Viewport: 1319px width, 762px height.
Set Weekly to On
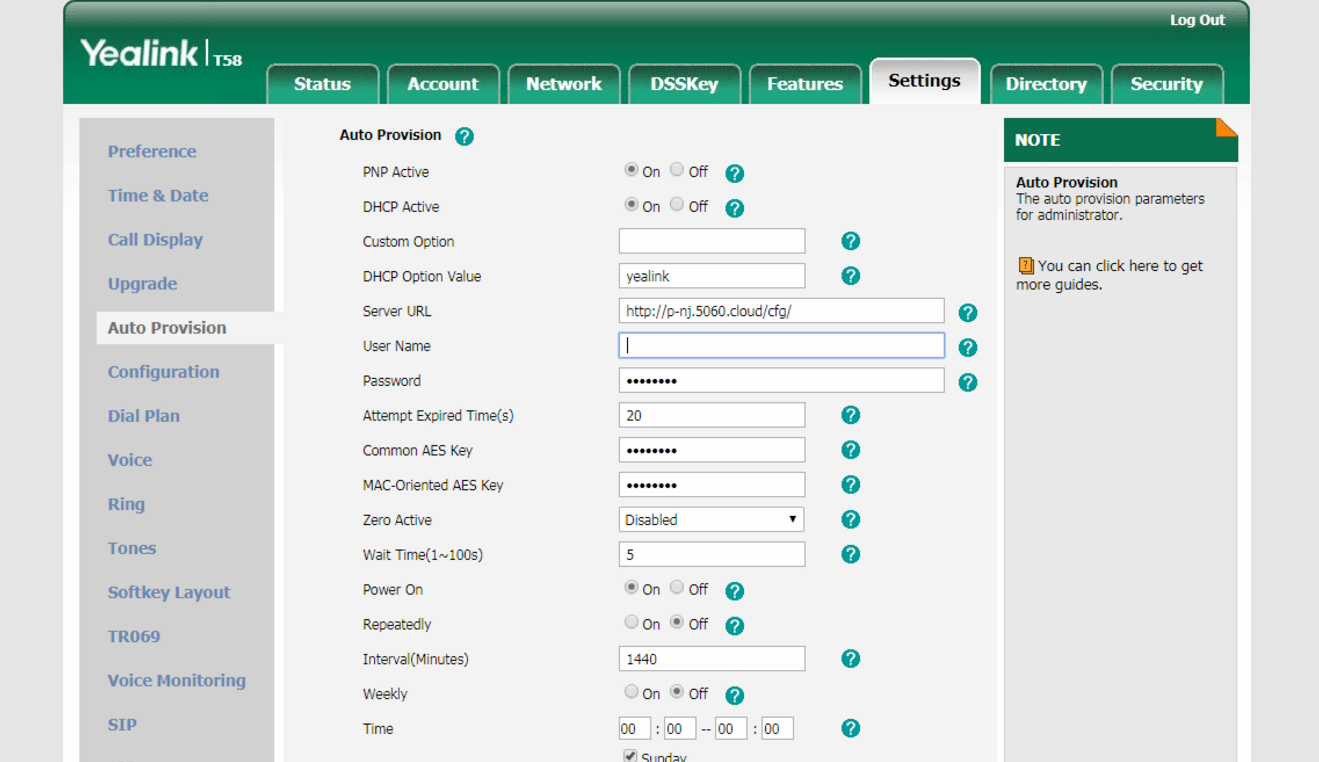[631, 692]
